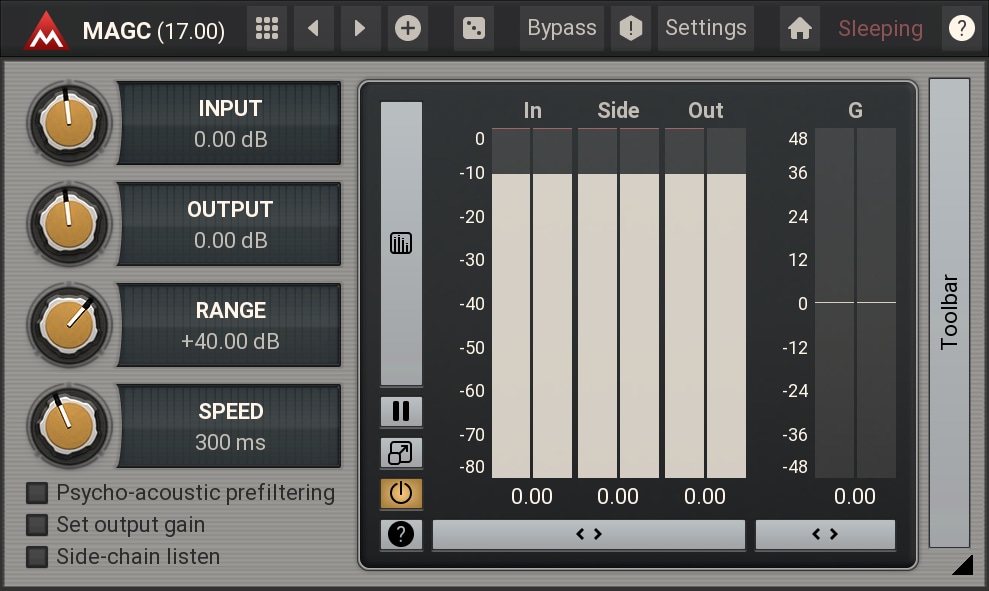989x591 pixels.
Task: Open the Settings menu
Action: (705, 28)
